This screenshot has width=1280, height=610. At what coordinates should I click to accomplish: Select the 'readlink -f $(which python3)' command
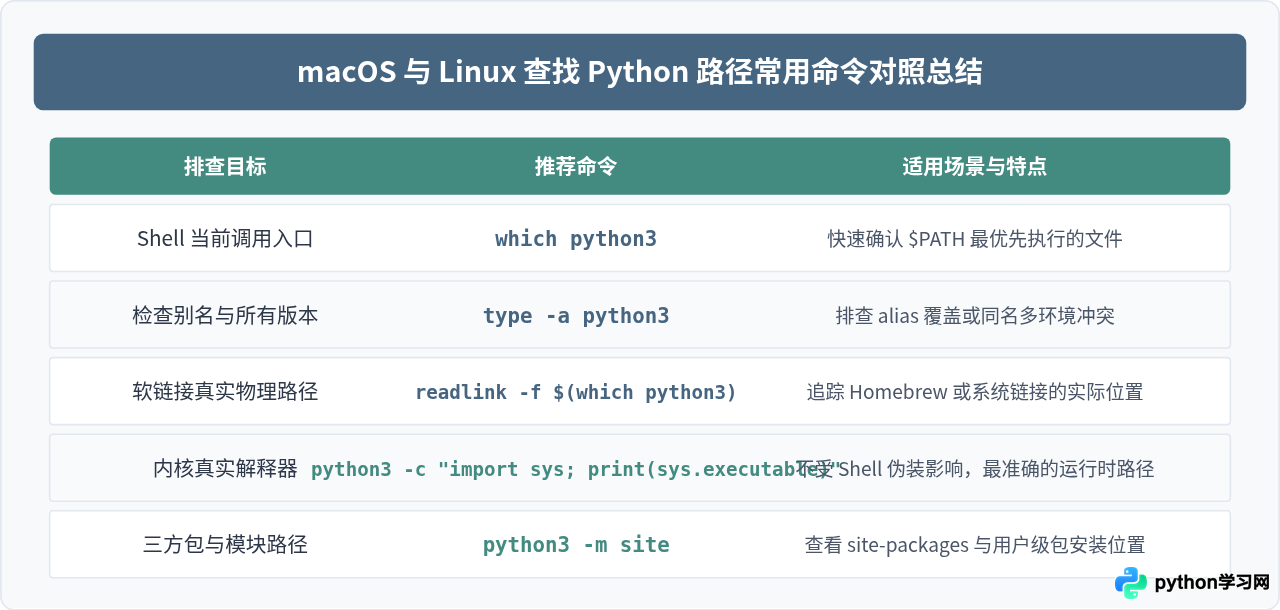coord(576,392)
